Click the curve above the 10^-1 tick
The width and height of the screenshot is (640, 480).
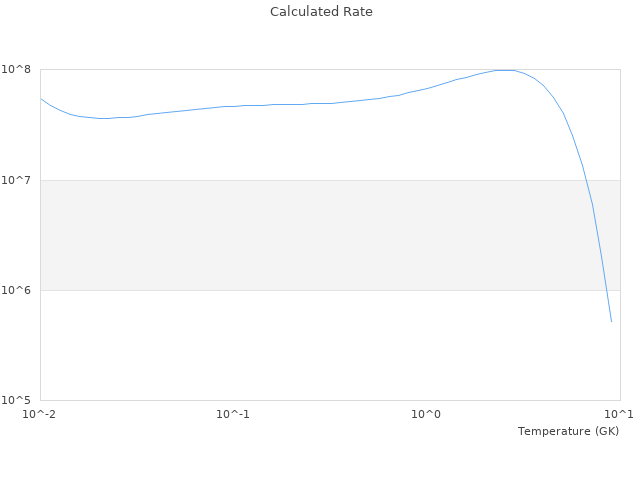[233, 106]
